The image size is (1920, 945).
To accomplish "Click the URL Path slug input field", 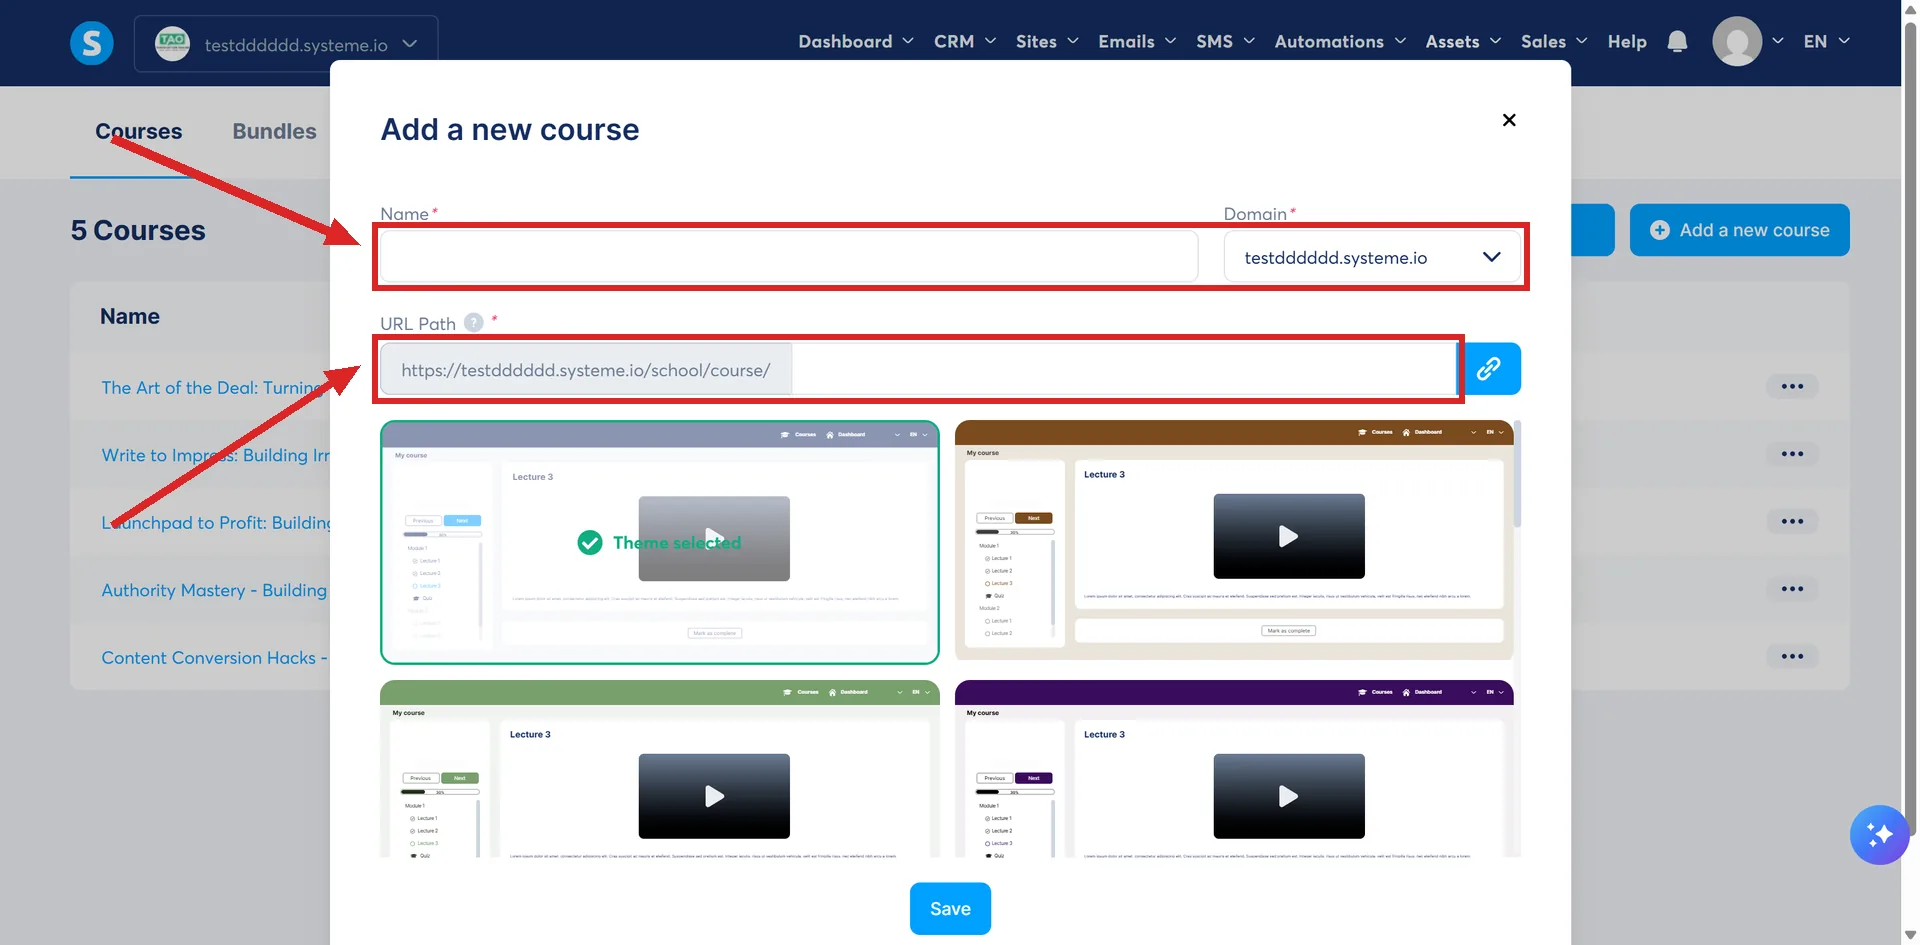I will (1124, 370).
